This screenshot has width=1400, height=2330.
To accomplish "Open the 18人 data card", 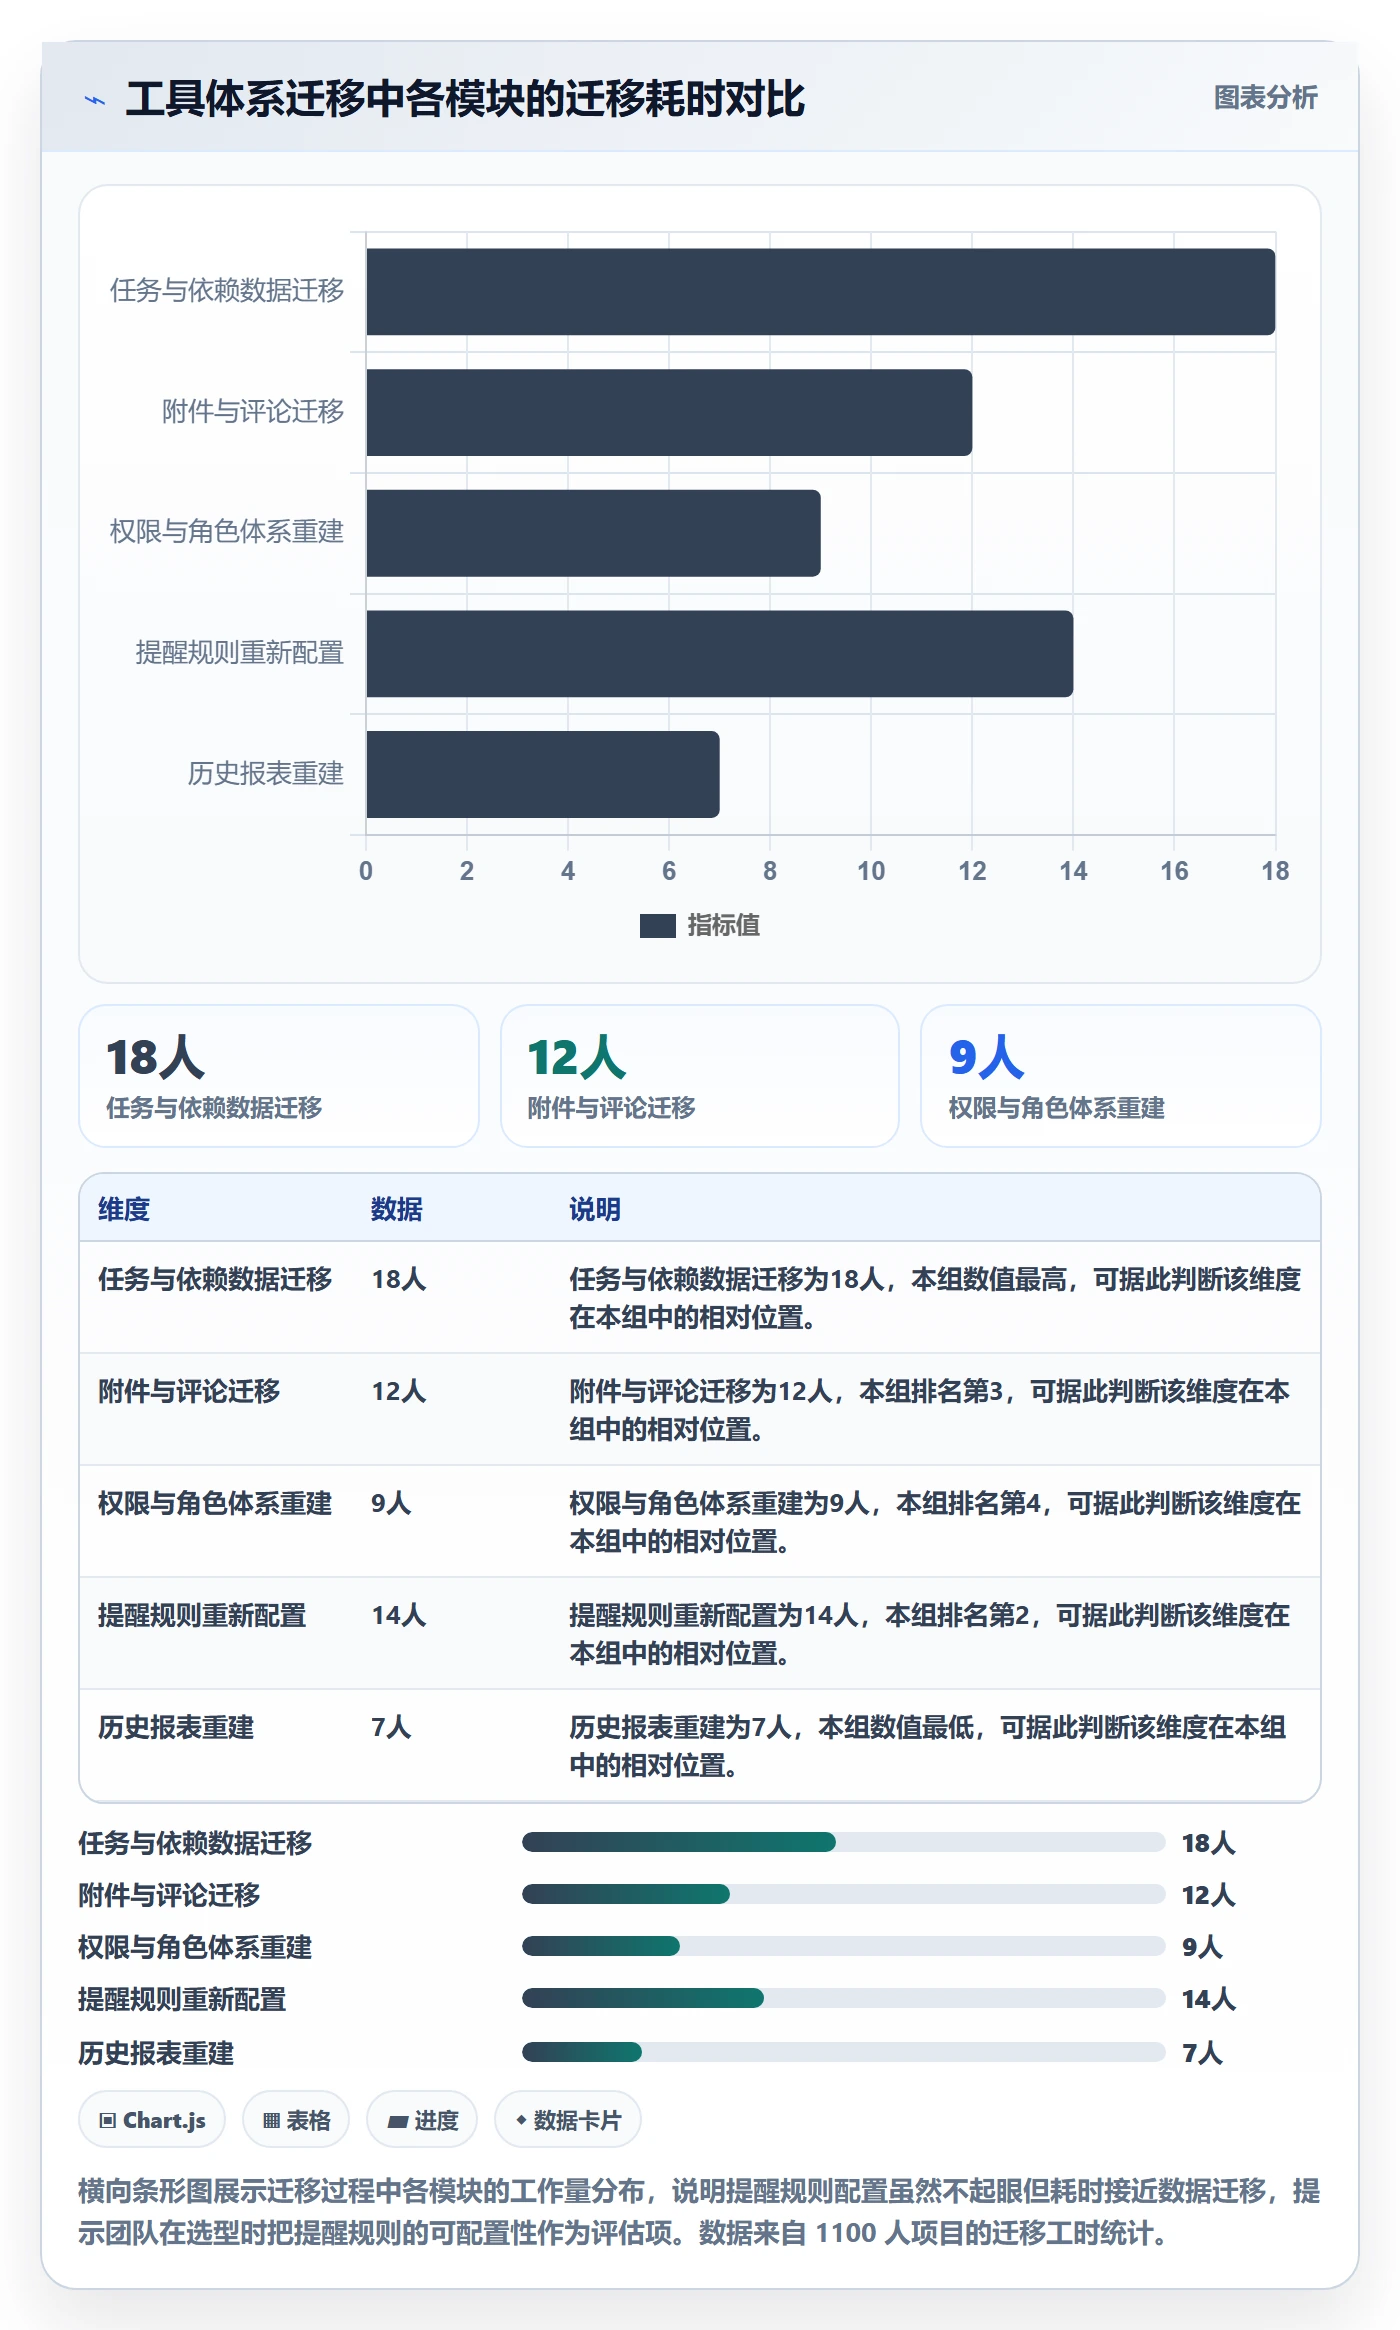I will 279,1076.
